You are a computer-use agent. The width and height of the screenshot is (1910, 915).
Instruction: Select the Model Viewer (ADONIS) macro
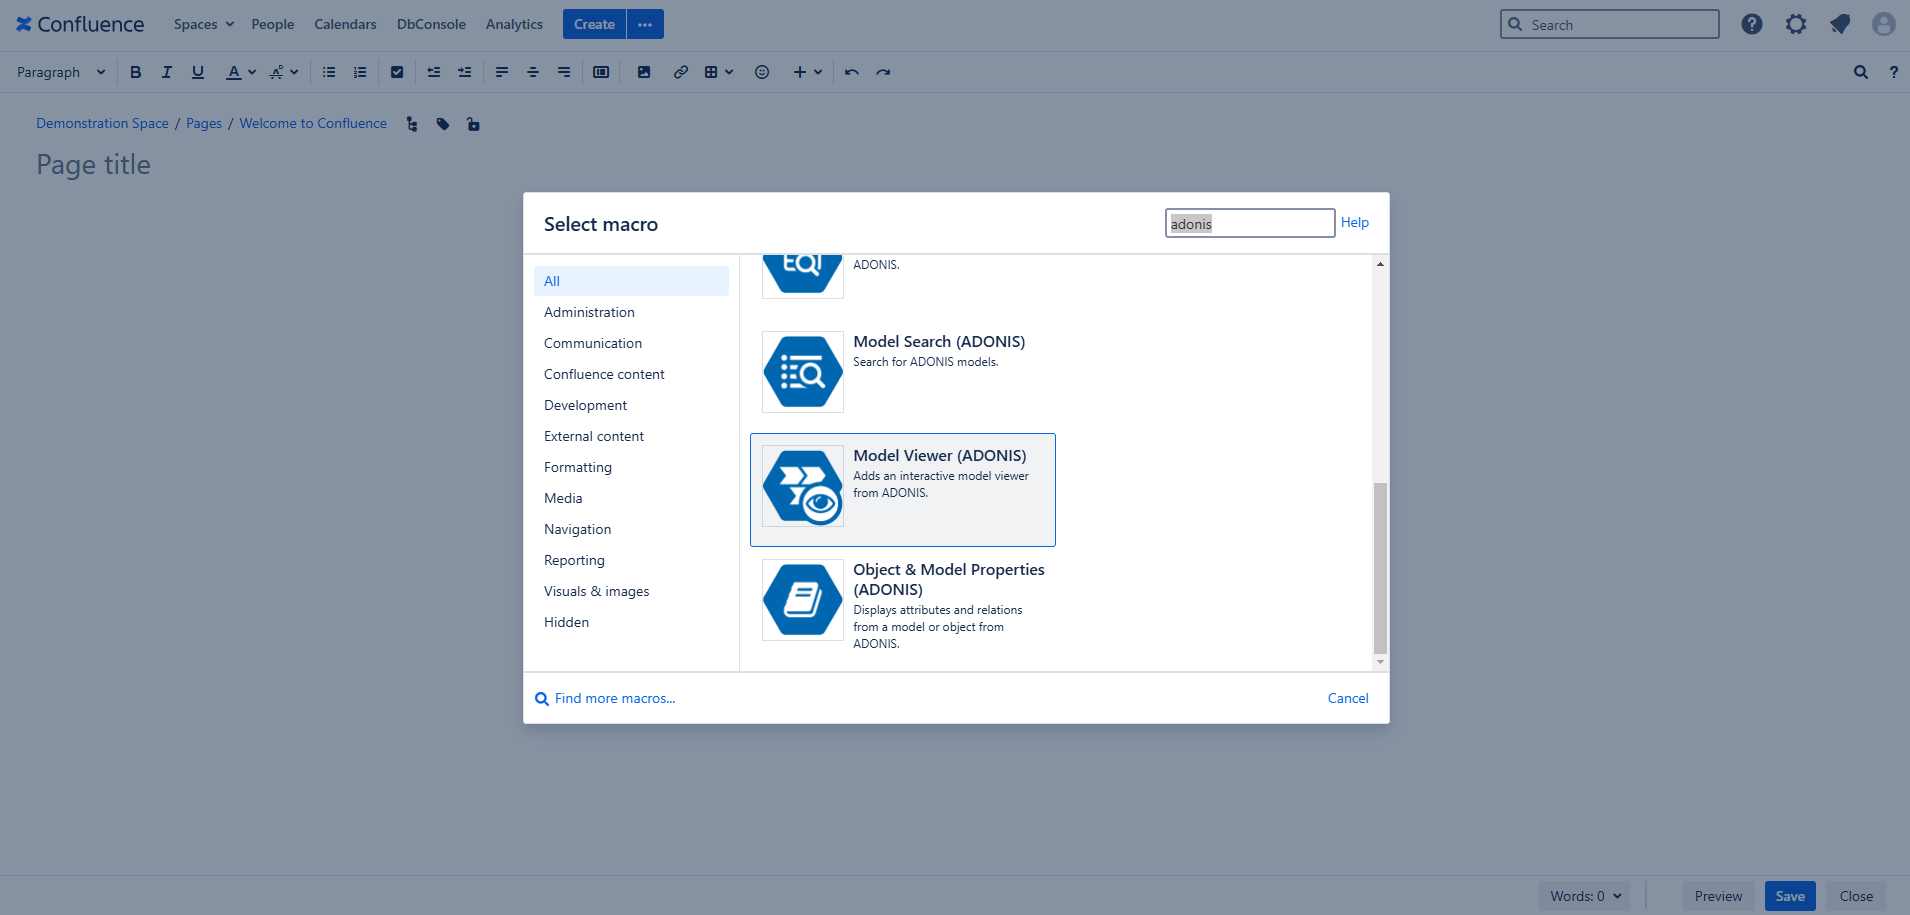pyautogui.click(x=902, y=489)
